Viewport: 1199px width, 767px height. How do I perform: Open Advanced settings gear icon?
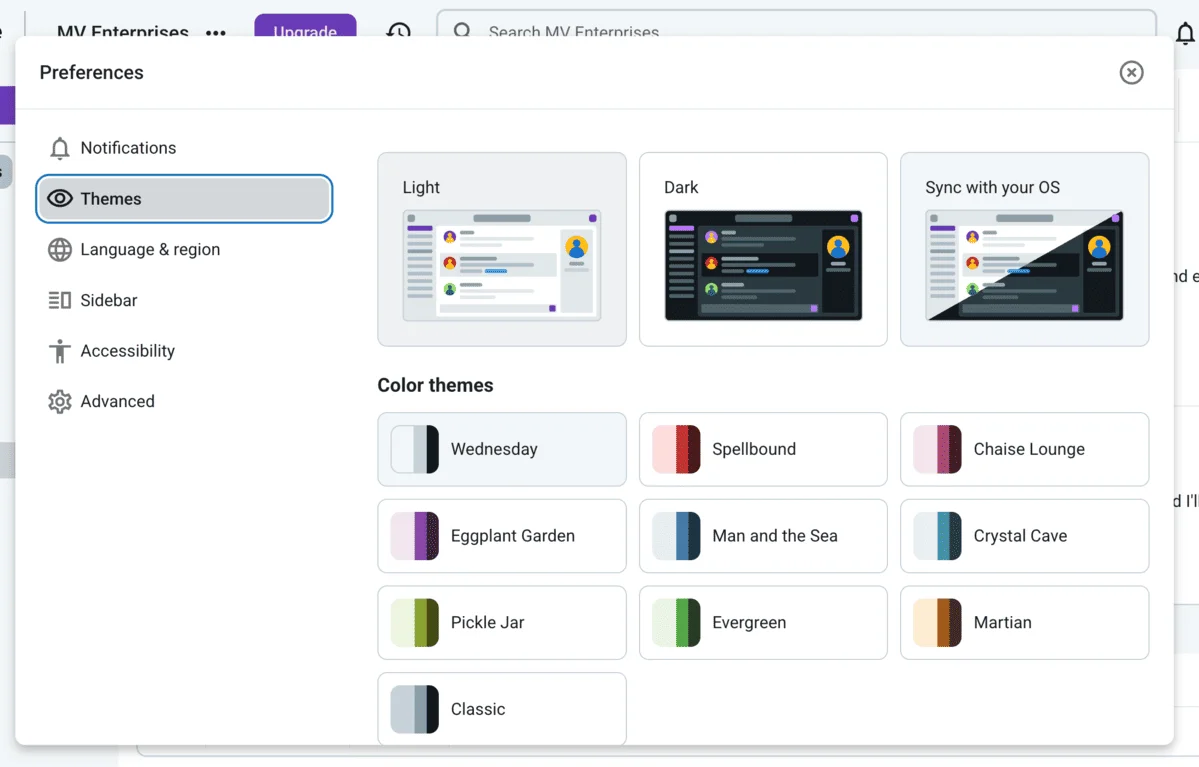click(x=60, y=401)
